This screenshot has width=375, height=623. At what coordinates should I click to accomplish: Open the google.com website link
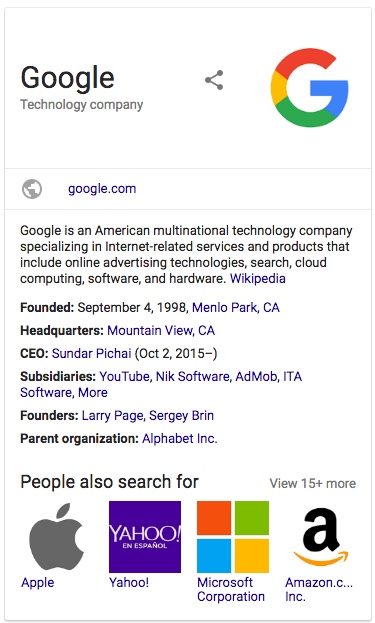(x=102, y=189)
